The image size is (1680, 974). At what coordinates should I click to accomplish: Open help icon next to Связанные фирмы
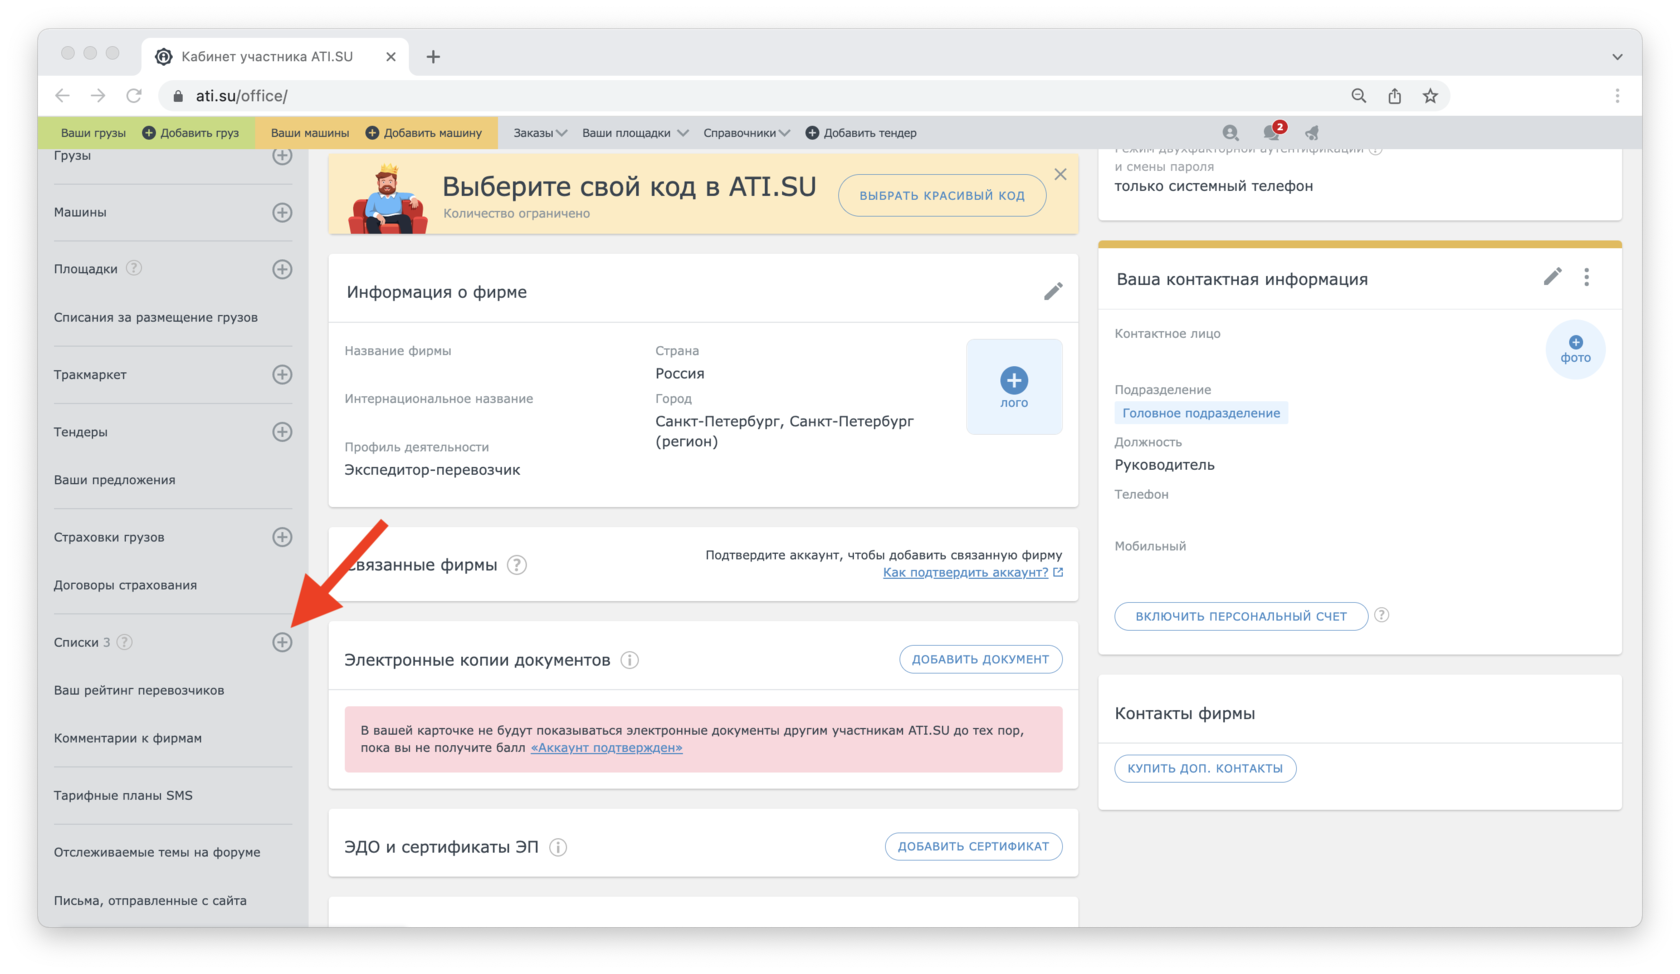[517, 565]
